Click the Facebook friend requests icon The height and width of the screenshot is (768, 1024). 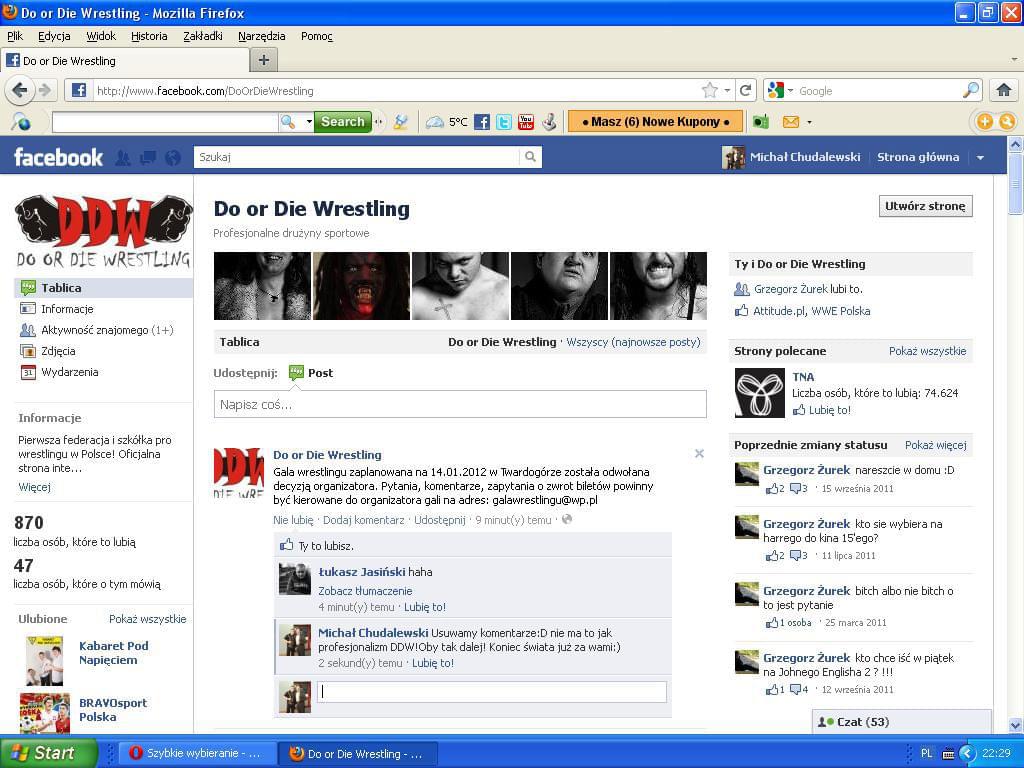click(x=122, y=157)
